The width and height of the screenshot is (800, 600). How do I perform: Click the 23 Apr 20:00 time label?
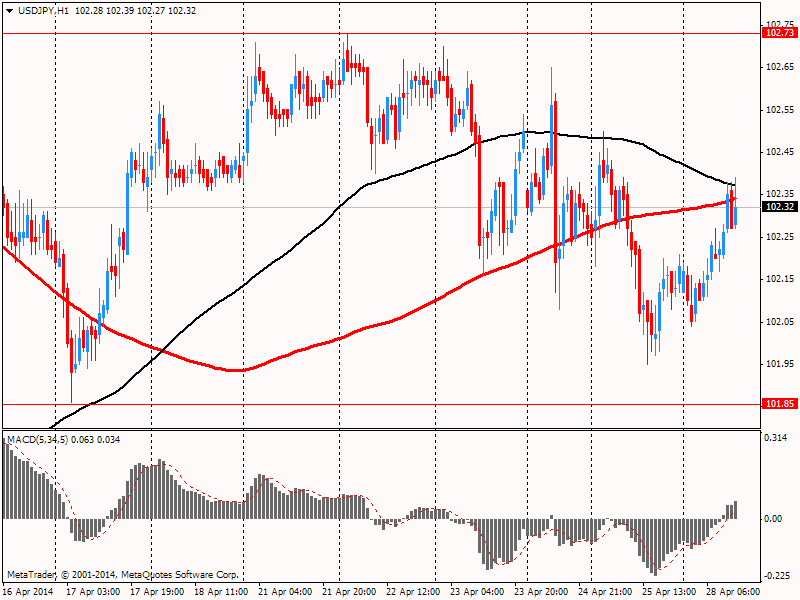click(542, 591)
